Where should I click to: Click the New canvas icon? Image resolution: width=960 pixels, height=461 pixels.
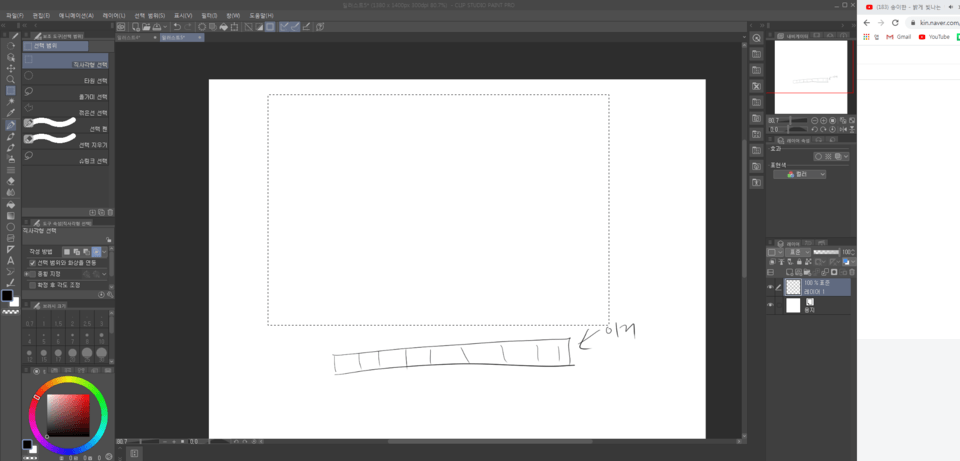pos(135,27)
